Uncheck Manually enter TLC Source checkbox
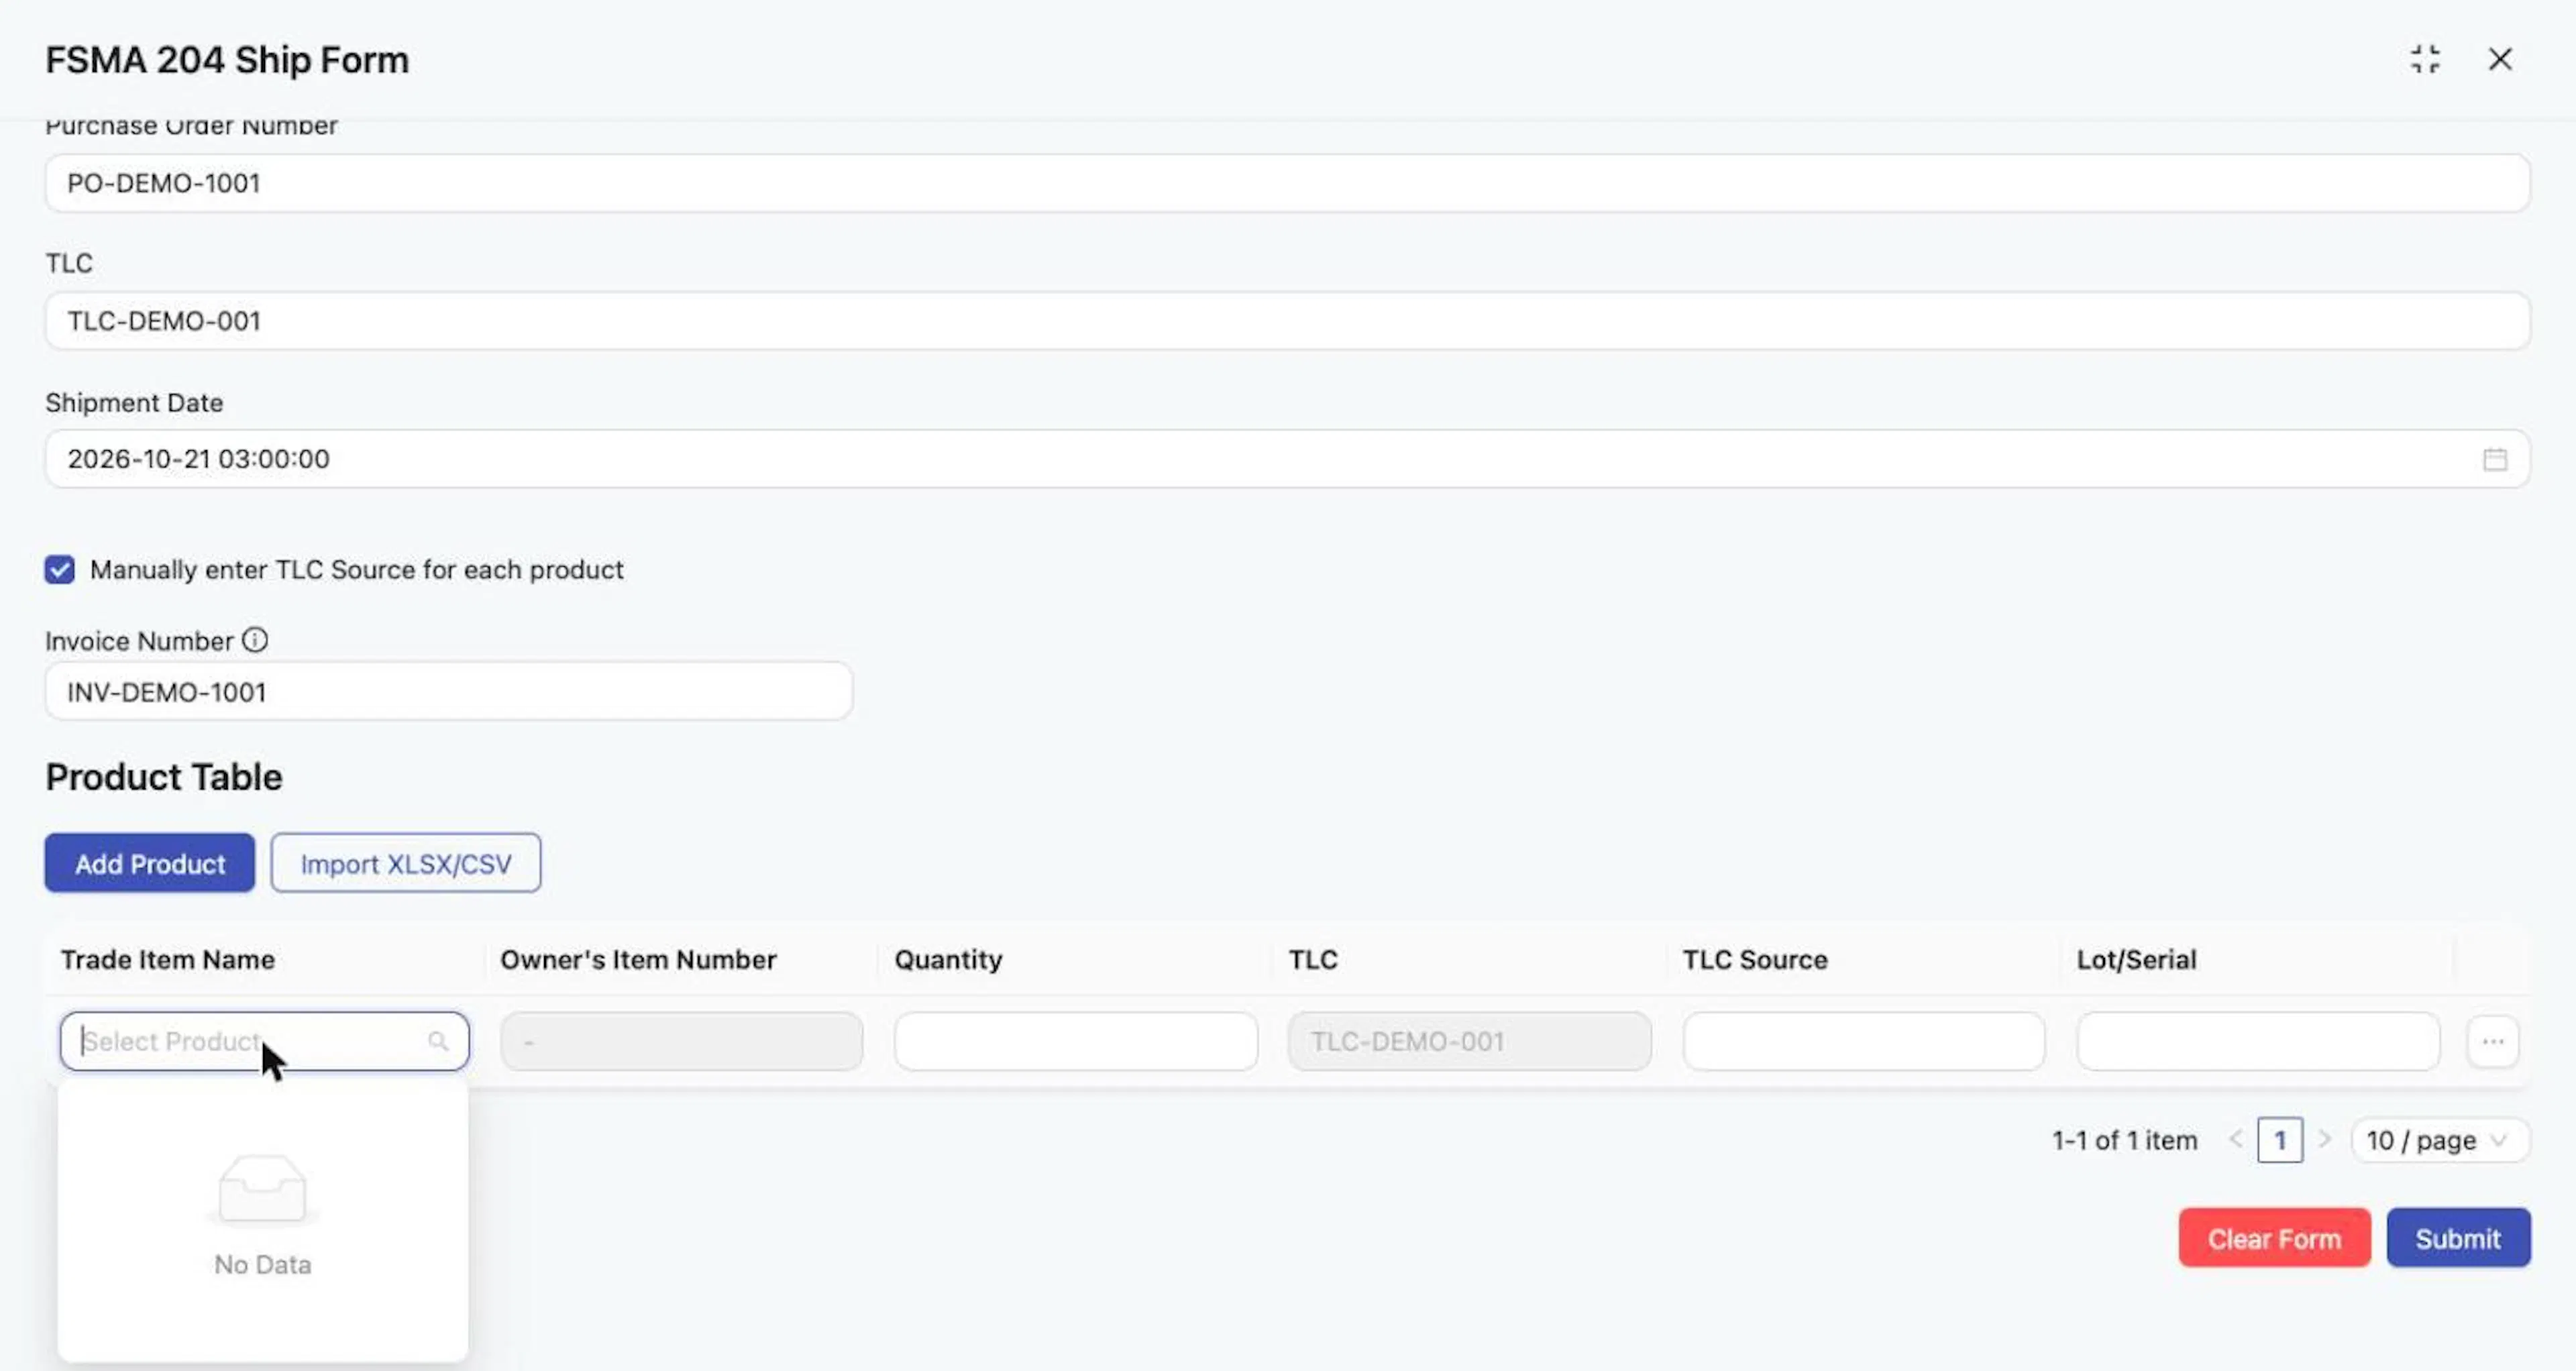 [x=59, y=570]
